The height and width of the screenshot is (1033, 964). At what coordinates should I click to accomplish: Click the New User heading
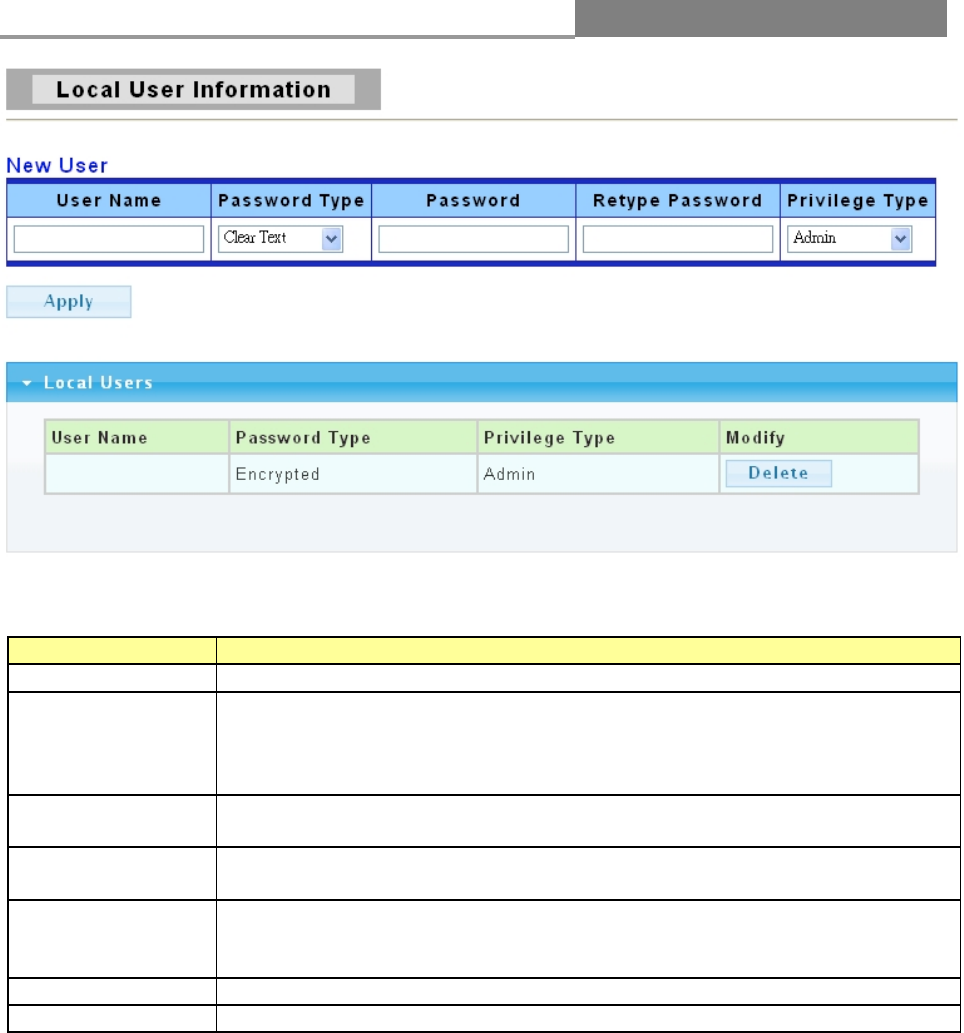click(x=57, y=165)
